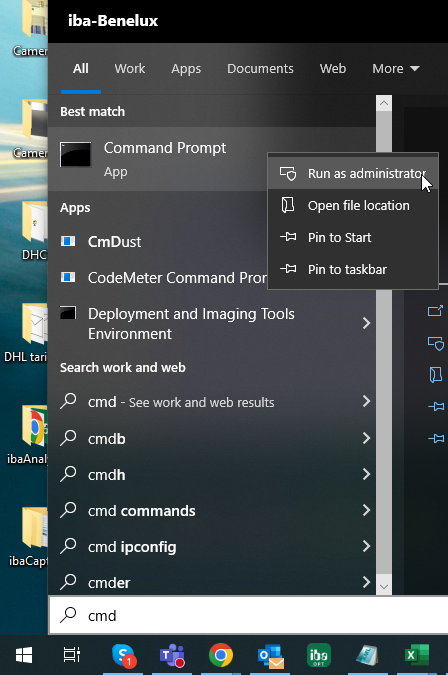Select the ibaAnaly desktop folder with Chrome icon
Screen dimensions: 448x675
pyautogui.click(x=28, y=435)
